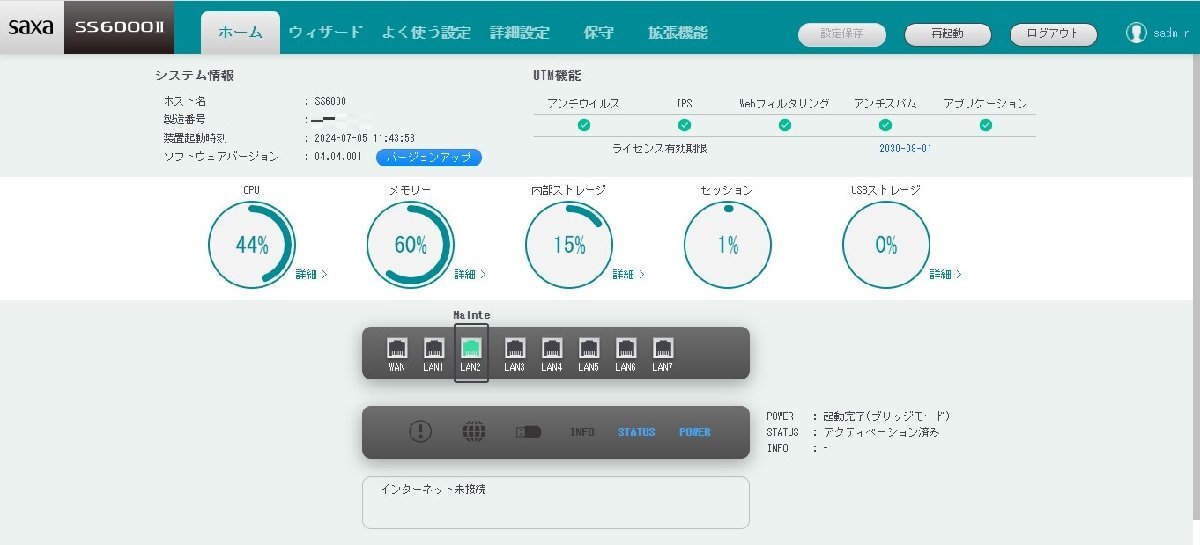Click the STATUS indicator label
Screen dimensions: 1200x545
pos(636,433)
